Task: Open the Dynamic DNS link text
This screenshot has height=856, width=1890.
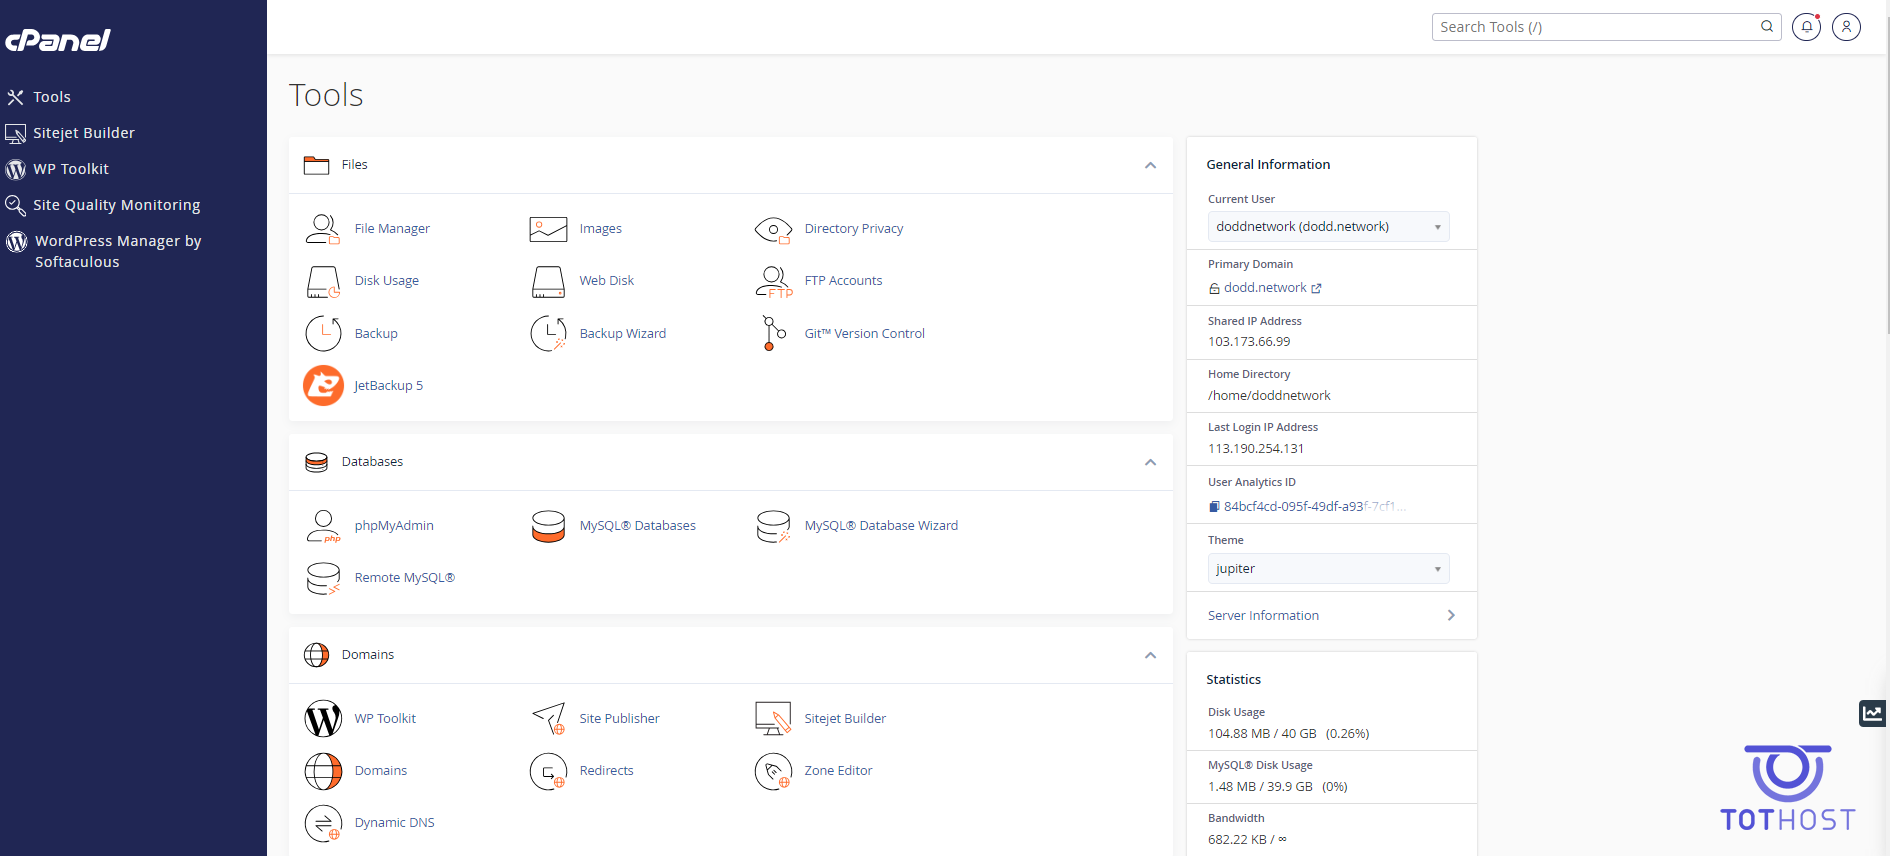Action: [394, 823]
